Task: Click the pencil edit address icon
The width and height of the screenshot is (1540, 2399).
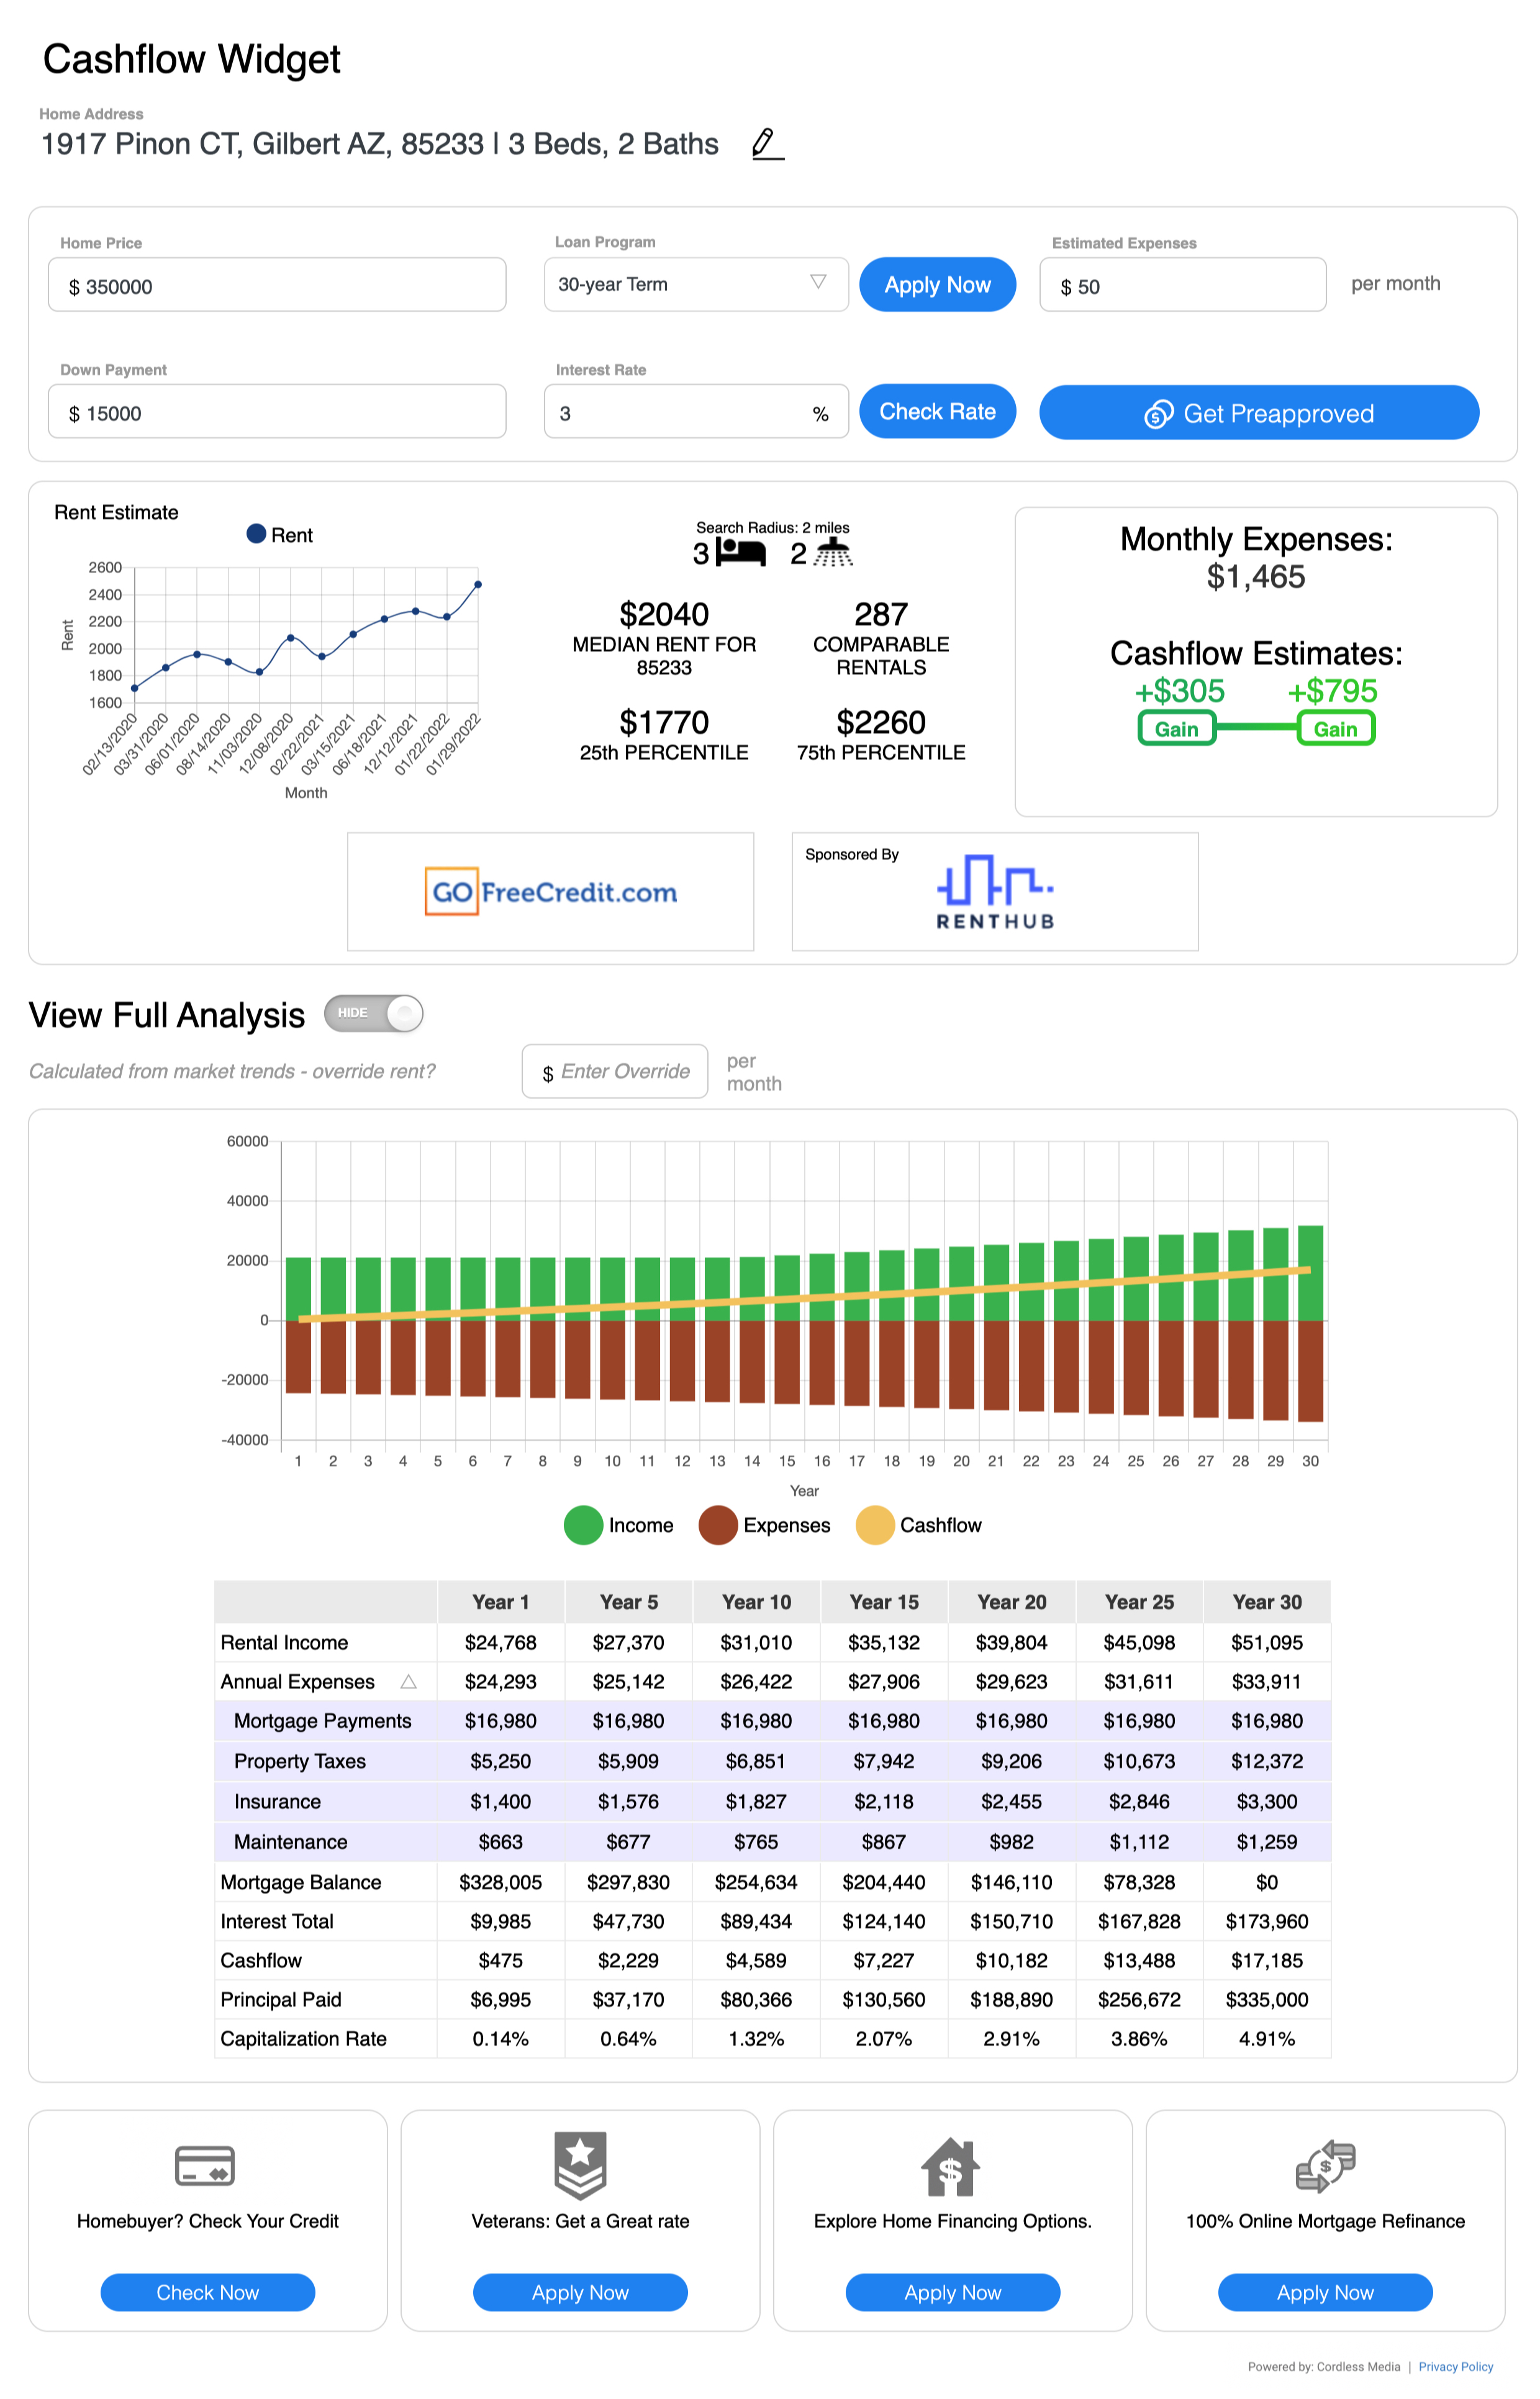Action: (x=766, y=144)
